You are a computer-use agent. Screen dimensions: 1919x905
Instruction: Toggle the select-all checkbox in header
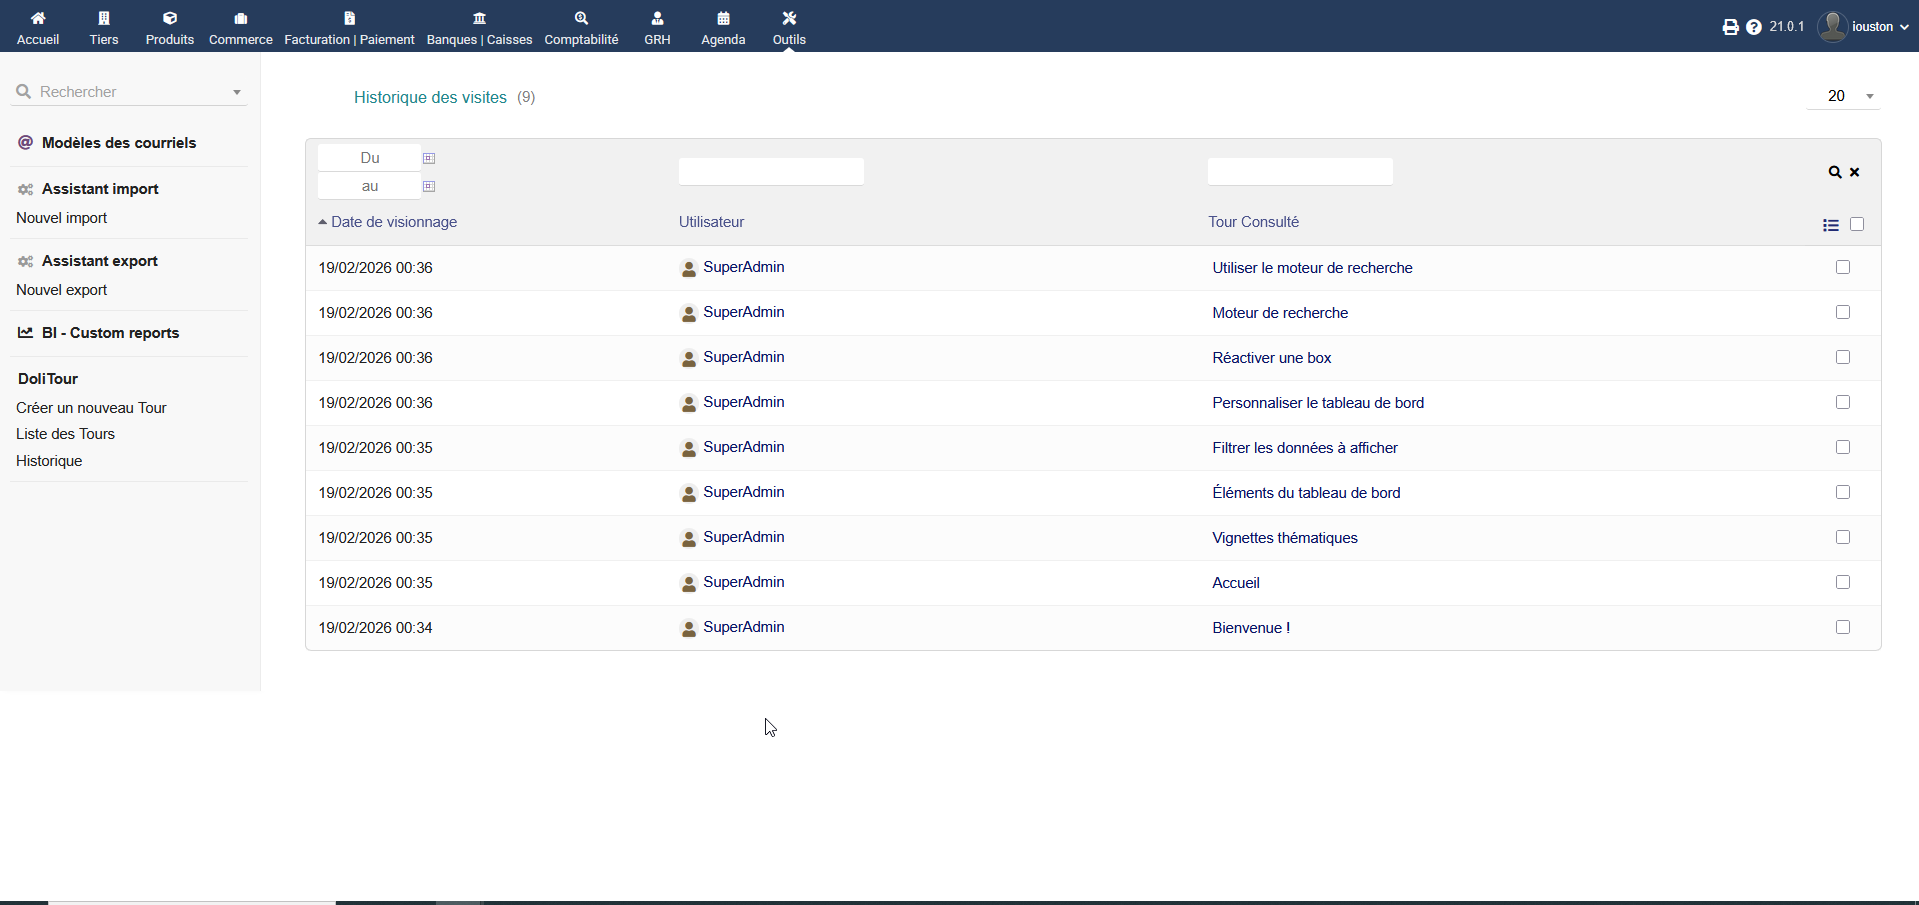pos(1857,224)
